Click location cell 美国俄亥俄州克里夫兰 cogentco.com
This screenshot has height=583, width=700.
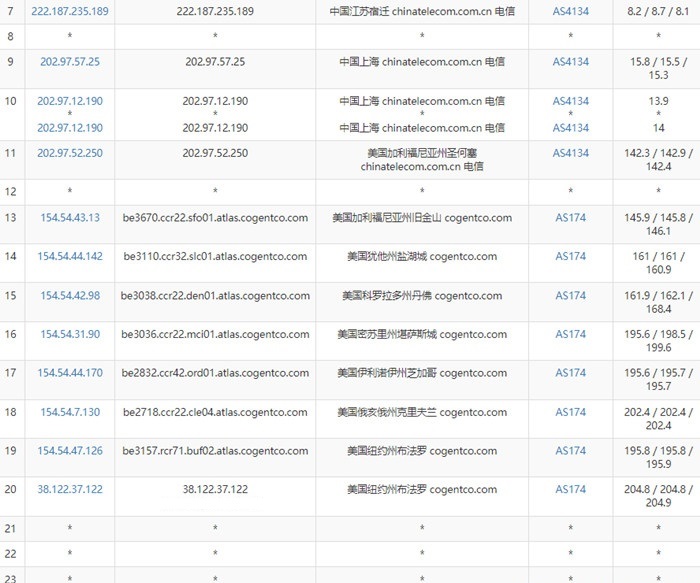[422, 412]
